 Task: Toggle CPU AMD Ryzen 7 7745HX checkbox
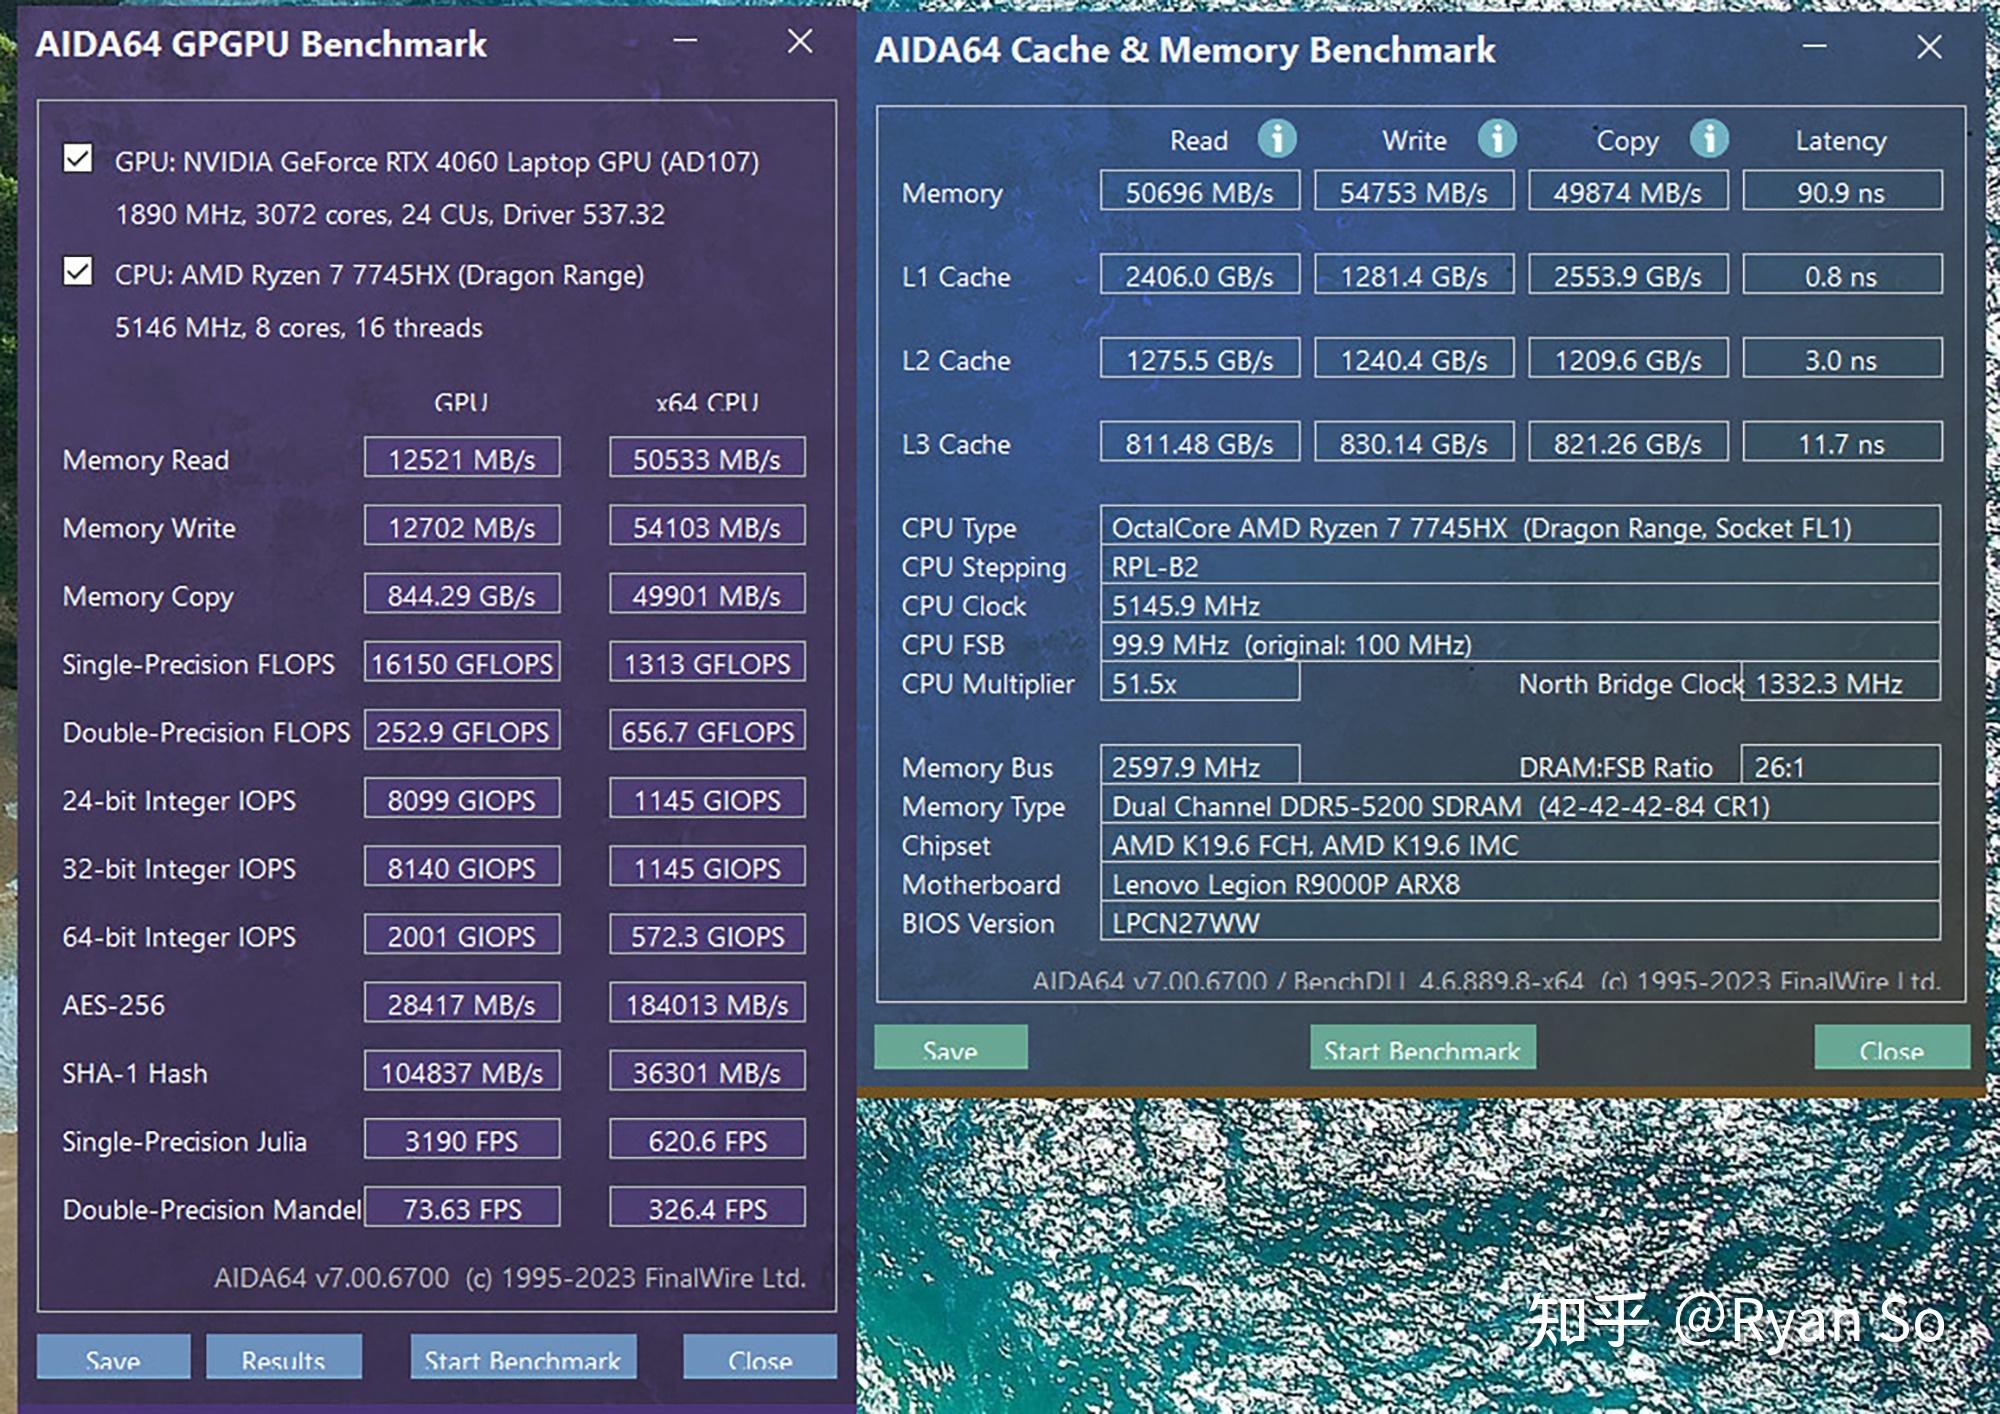[x=77, y=272]
